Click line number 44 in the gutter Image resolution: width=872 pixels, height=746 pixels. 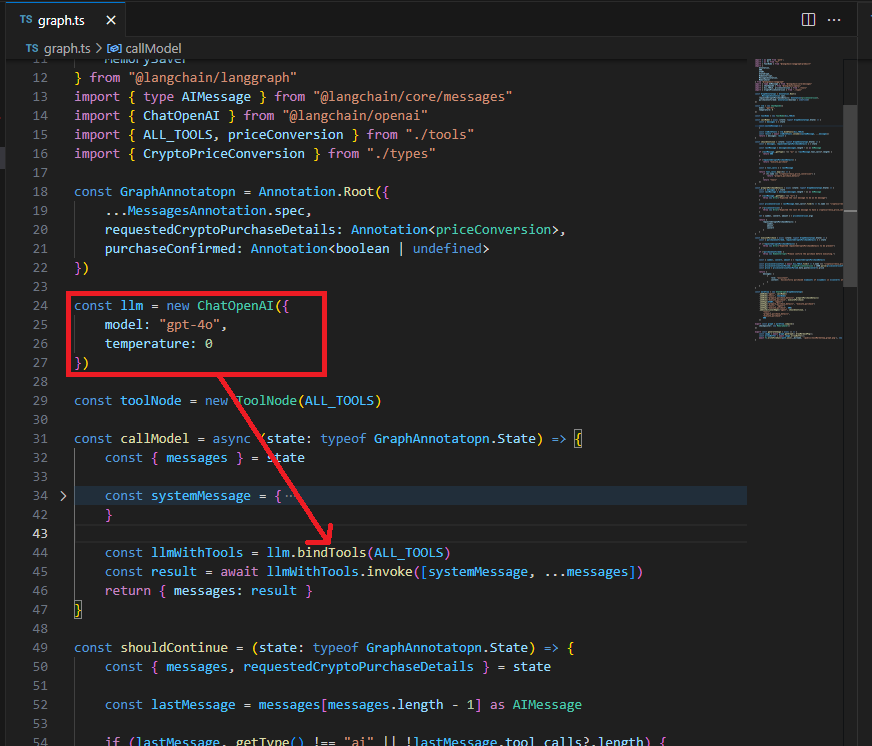point(40,552)
